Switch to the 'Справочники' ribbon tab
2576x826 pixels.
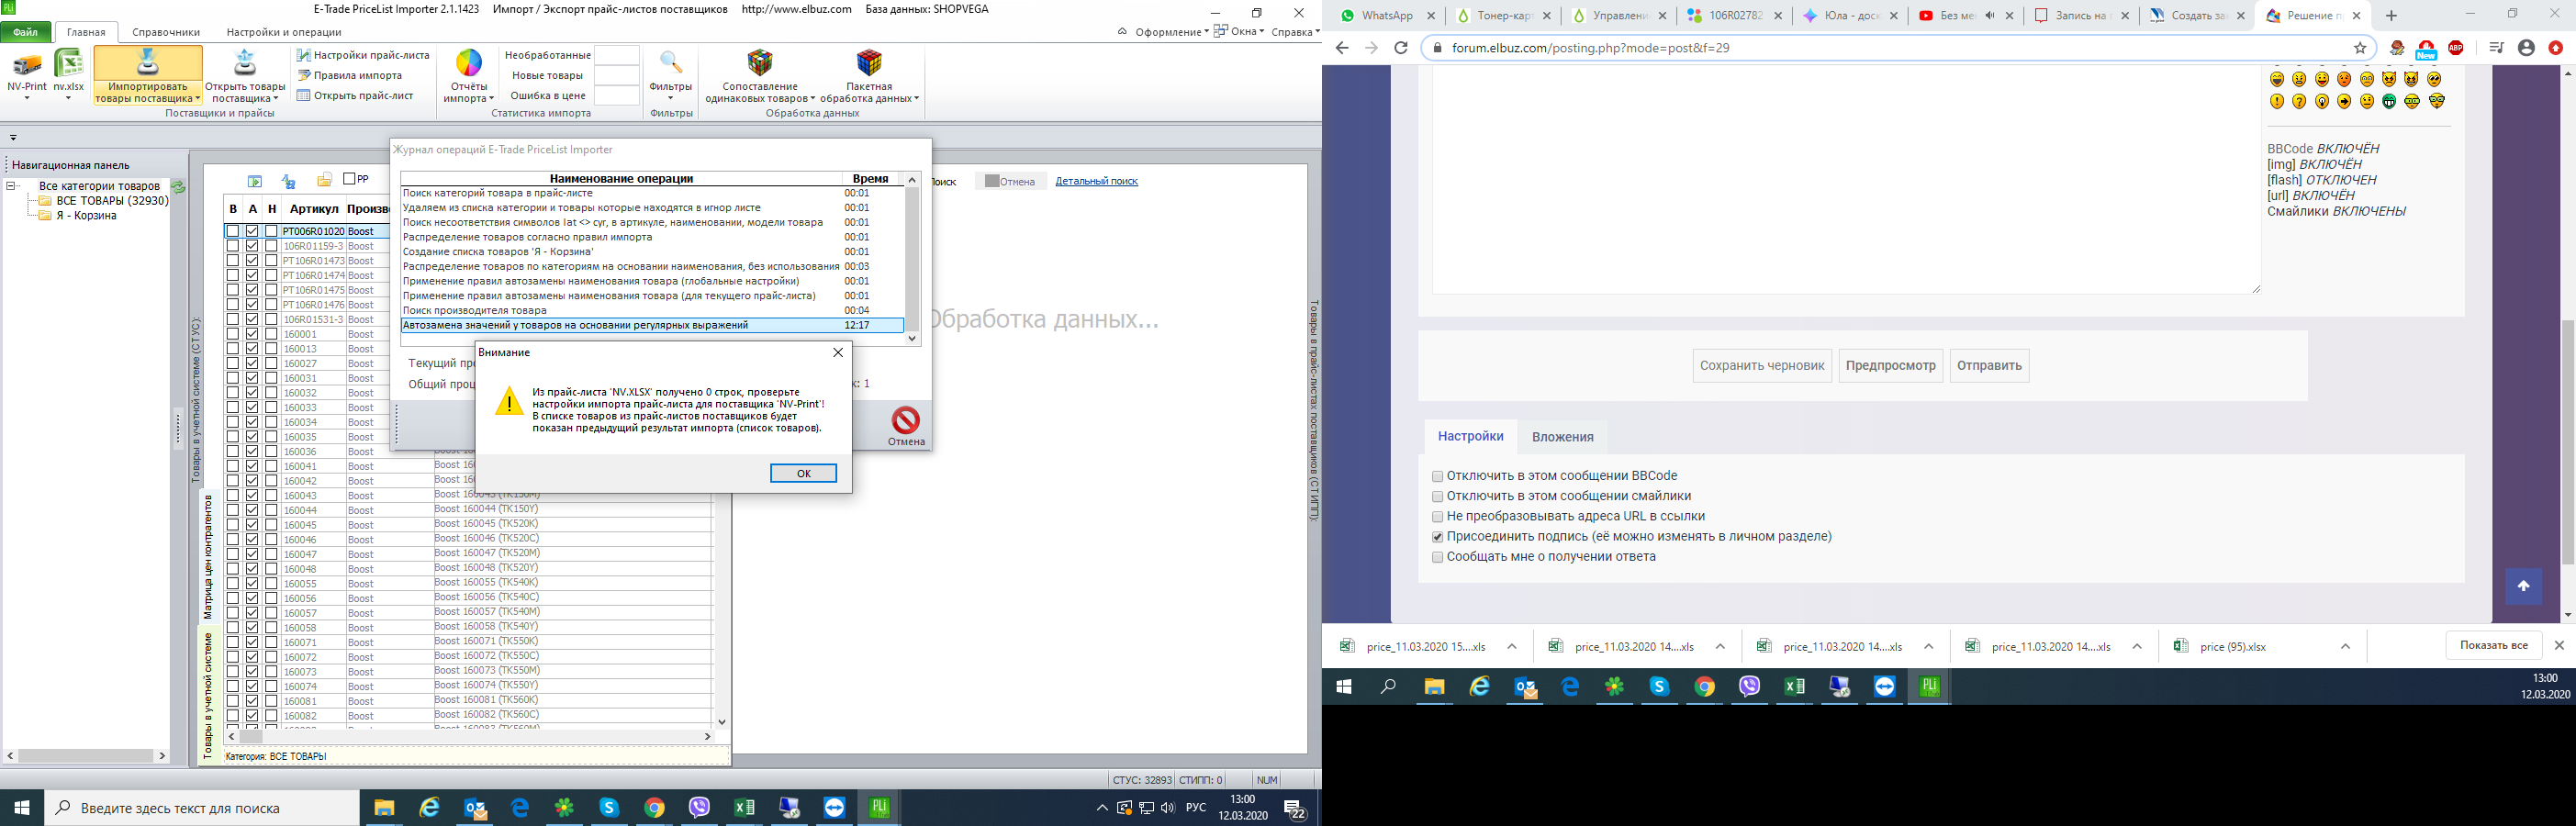pos(166,32)
